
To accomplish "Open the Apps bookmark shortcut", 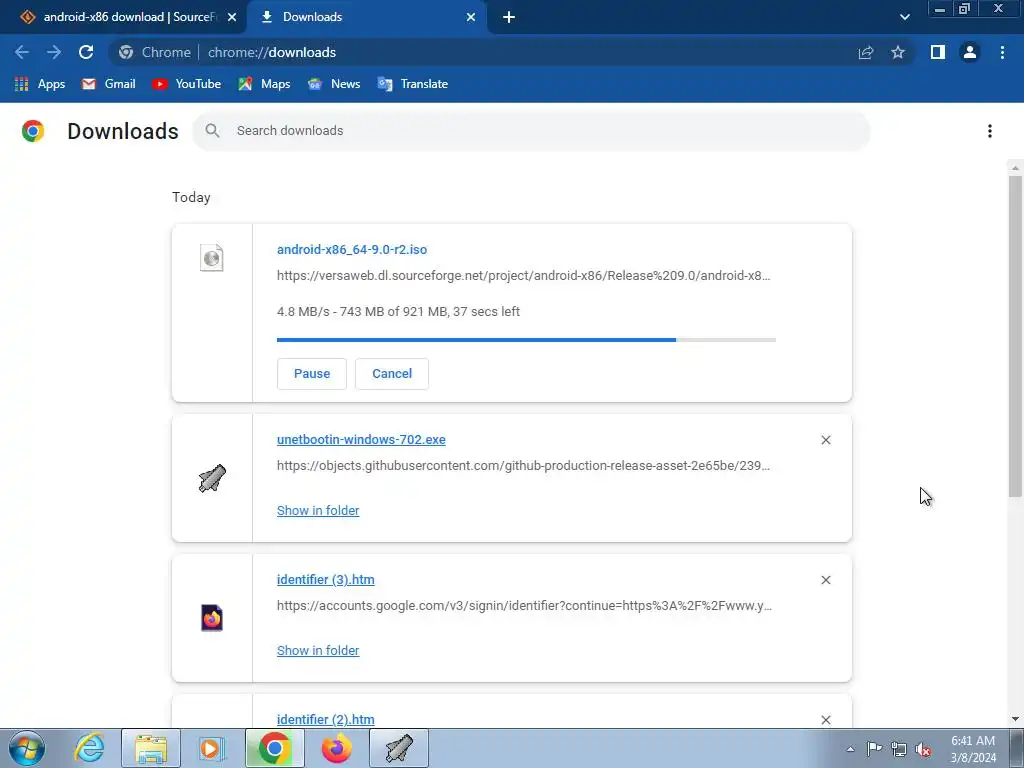I will click(40, 84).
